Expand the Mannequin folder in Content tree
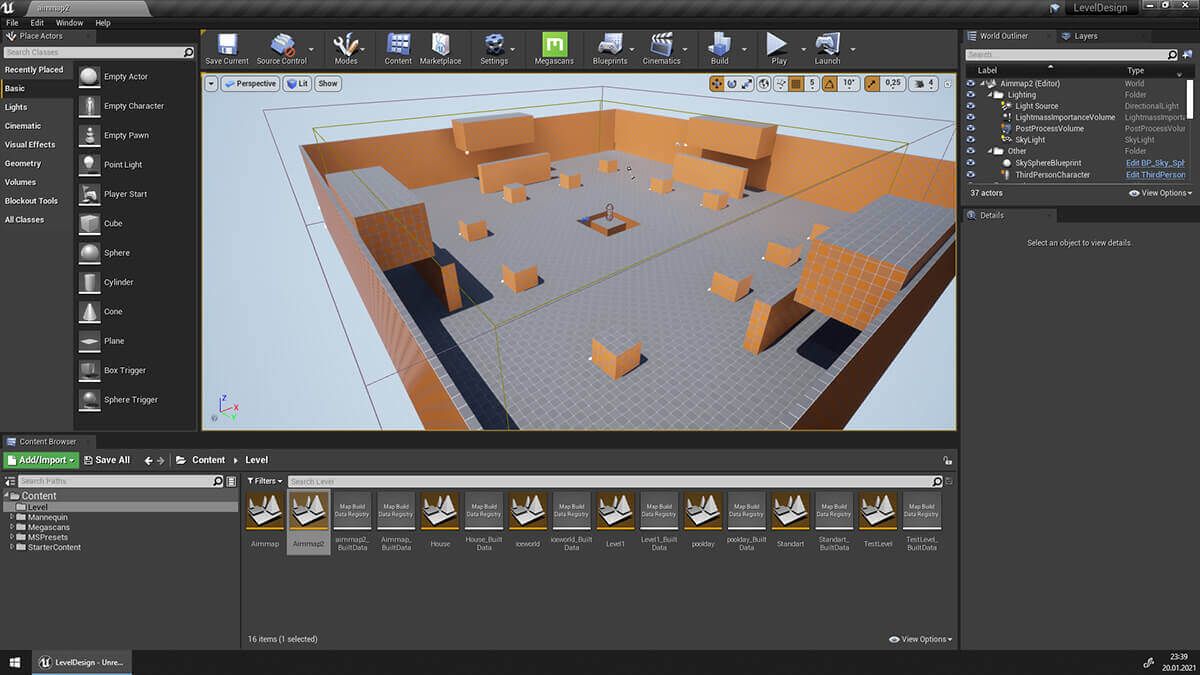Screen dimensions: 1200x675 click(x=11, y=518)
